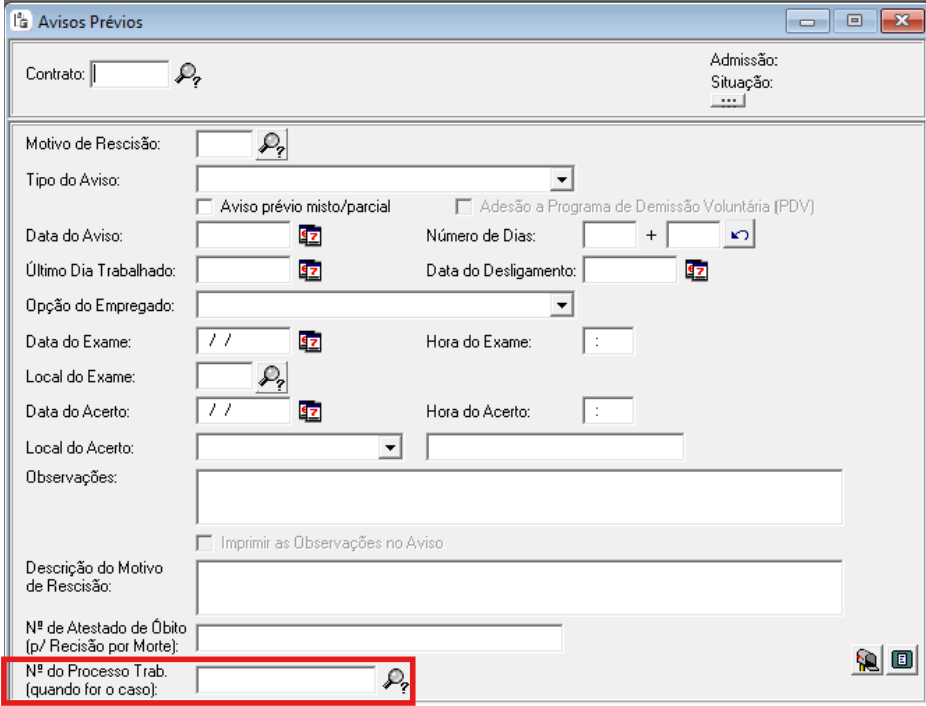This screenshot has height=706, width=926.
Task: Click the icon left of the green book
Action: coord(867,660)
